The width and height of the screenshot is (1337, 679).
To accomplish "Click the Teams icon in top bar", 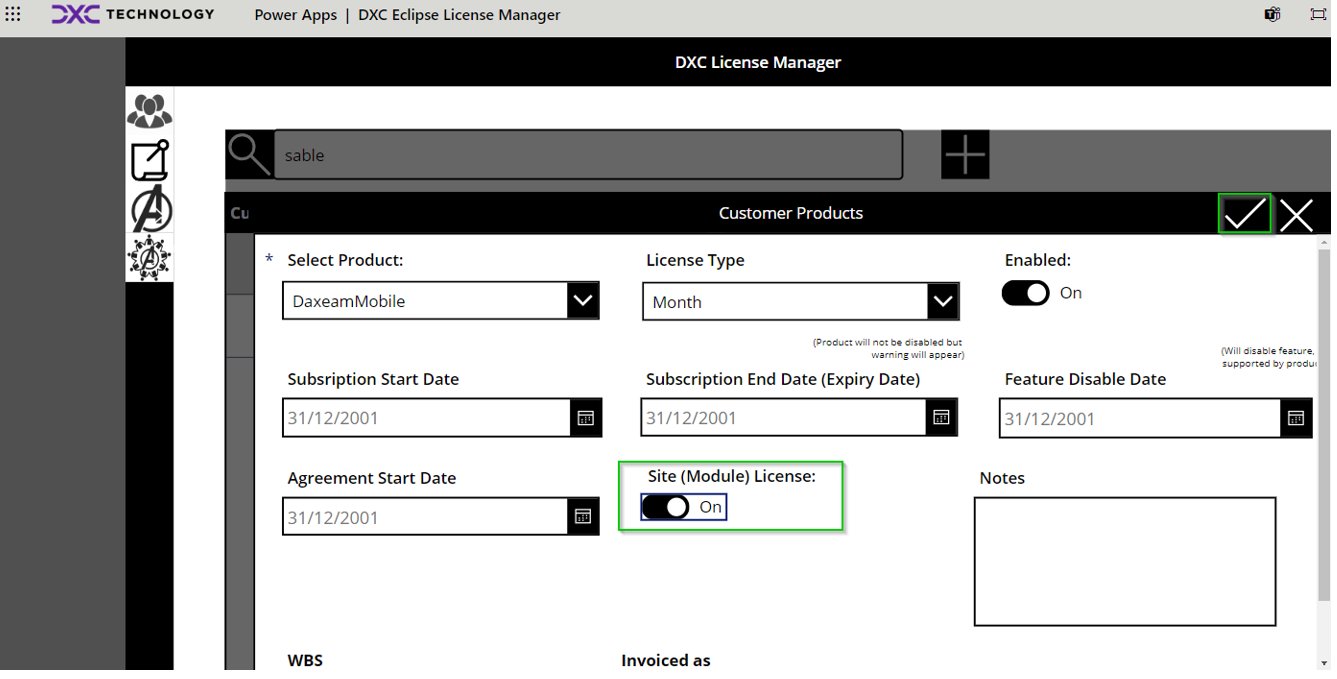I will (x=1272, y=14).
